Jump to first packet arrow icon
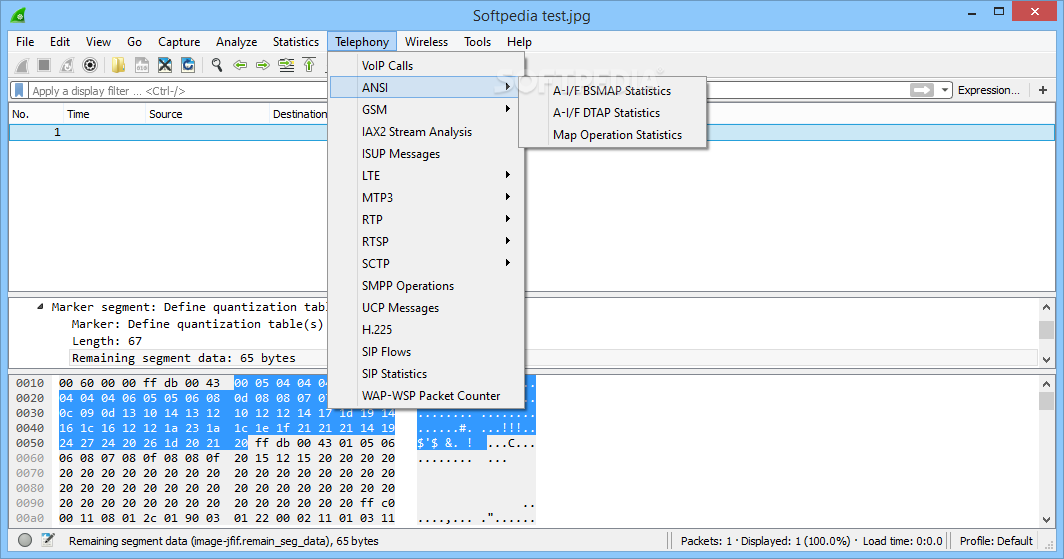Image resolution: width=1064 pixels, height=559 pixels. coord(309,65)
